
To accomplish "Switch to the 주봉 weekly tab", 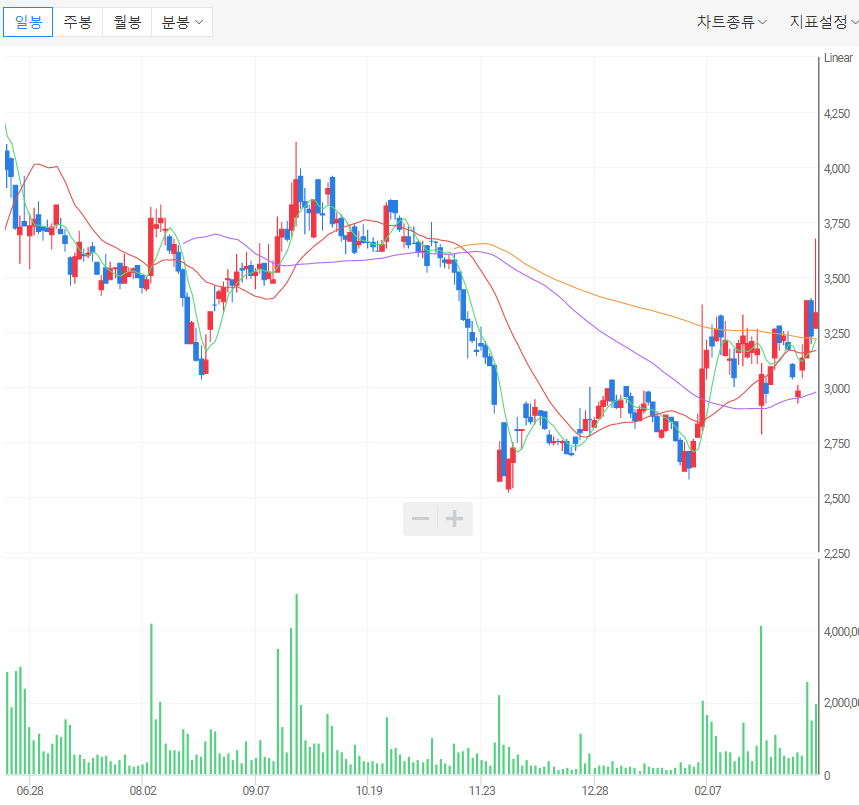I will [x=78, y=22].
